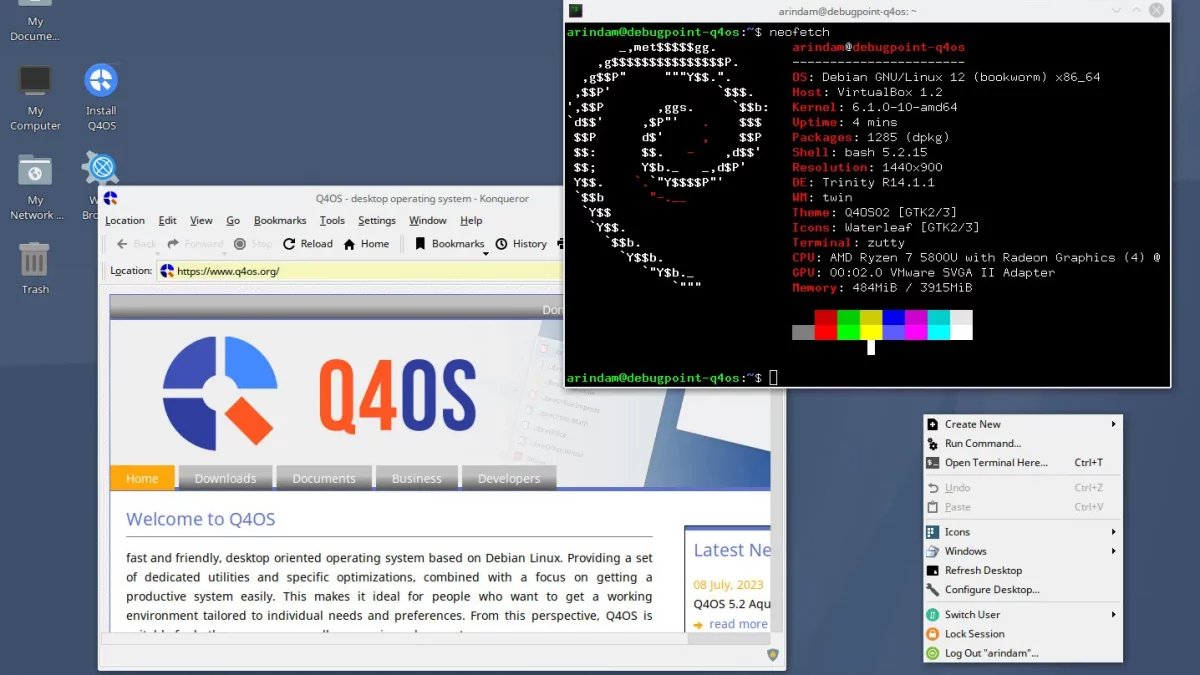Click the Forward arrow in Konqueror's toolbar

(x=173, y=244)
